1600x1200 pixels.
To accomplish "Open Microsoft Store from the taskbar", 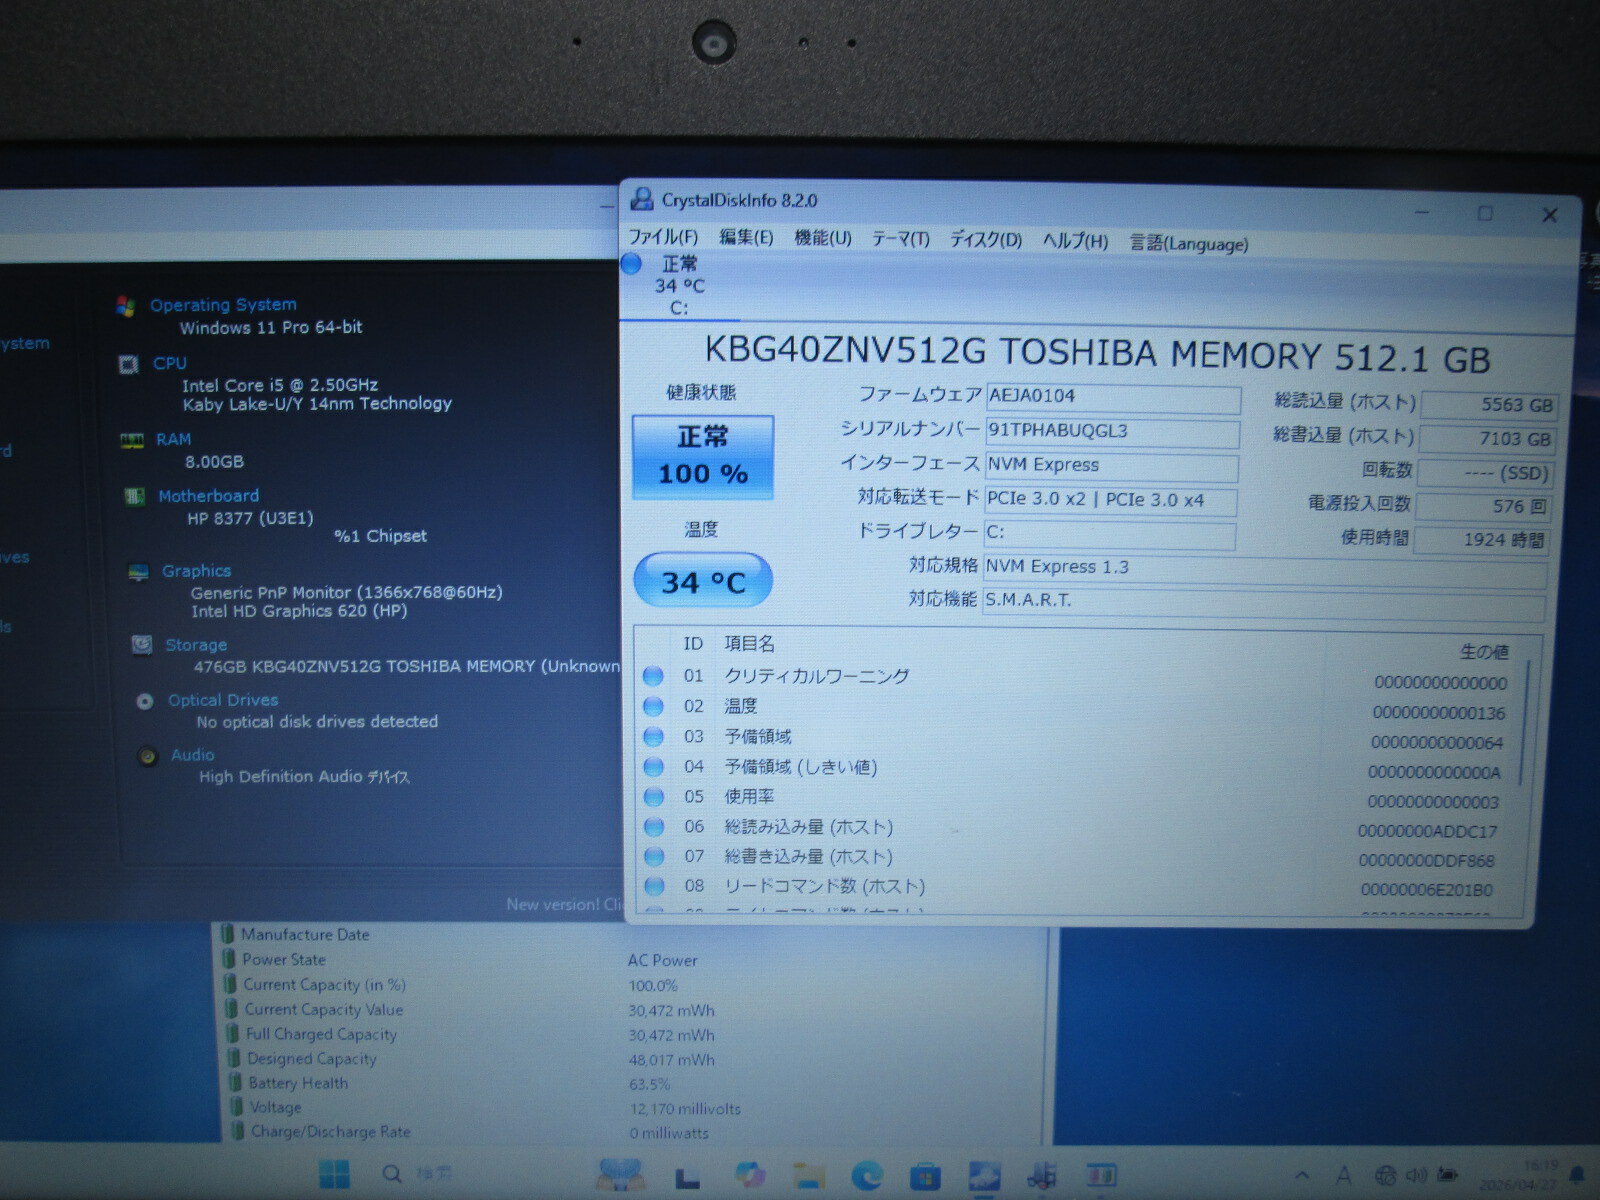I will (x=925, y=1176).
